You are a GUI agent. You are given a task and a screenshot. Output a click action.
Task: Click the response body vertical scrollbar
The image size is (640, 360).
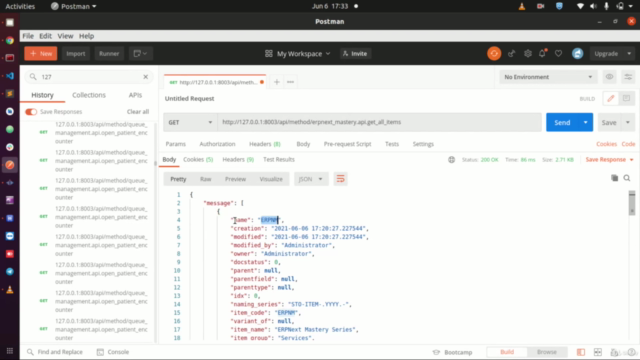631,203
